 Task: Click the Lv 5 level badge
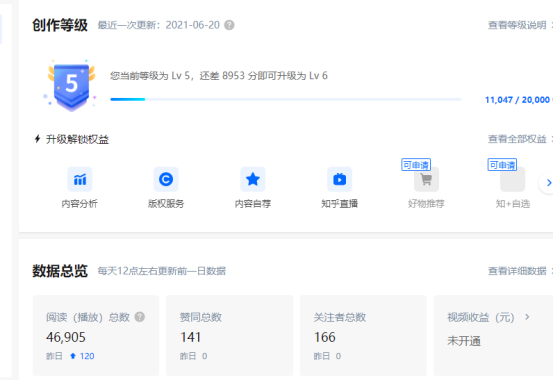pyautogui.click(x=71, y=86)
